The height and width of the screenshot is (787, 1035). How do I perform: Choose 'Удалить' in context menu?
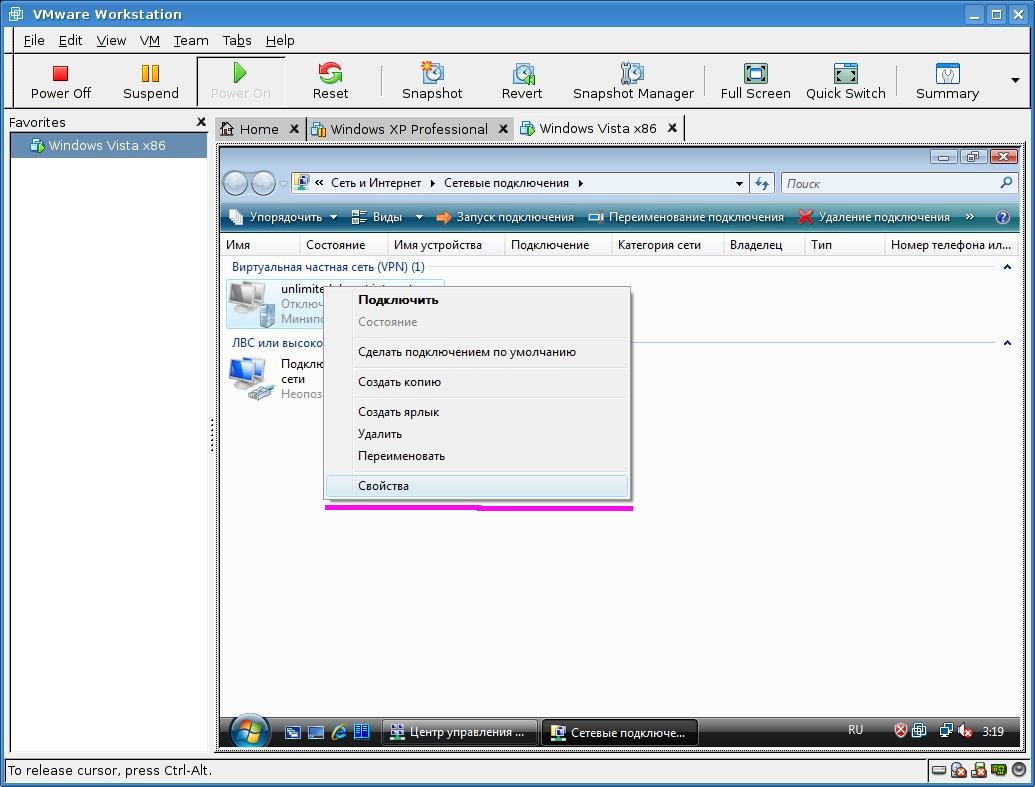[x=477, y=434]
